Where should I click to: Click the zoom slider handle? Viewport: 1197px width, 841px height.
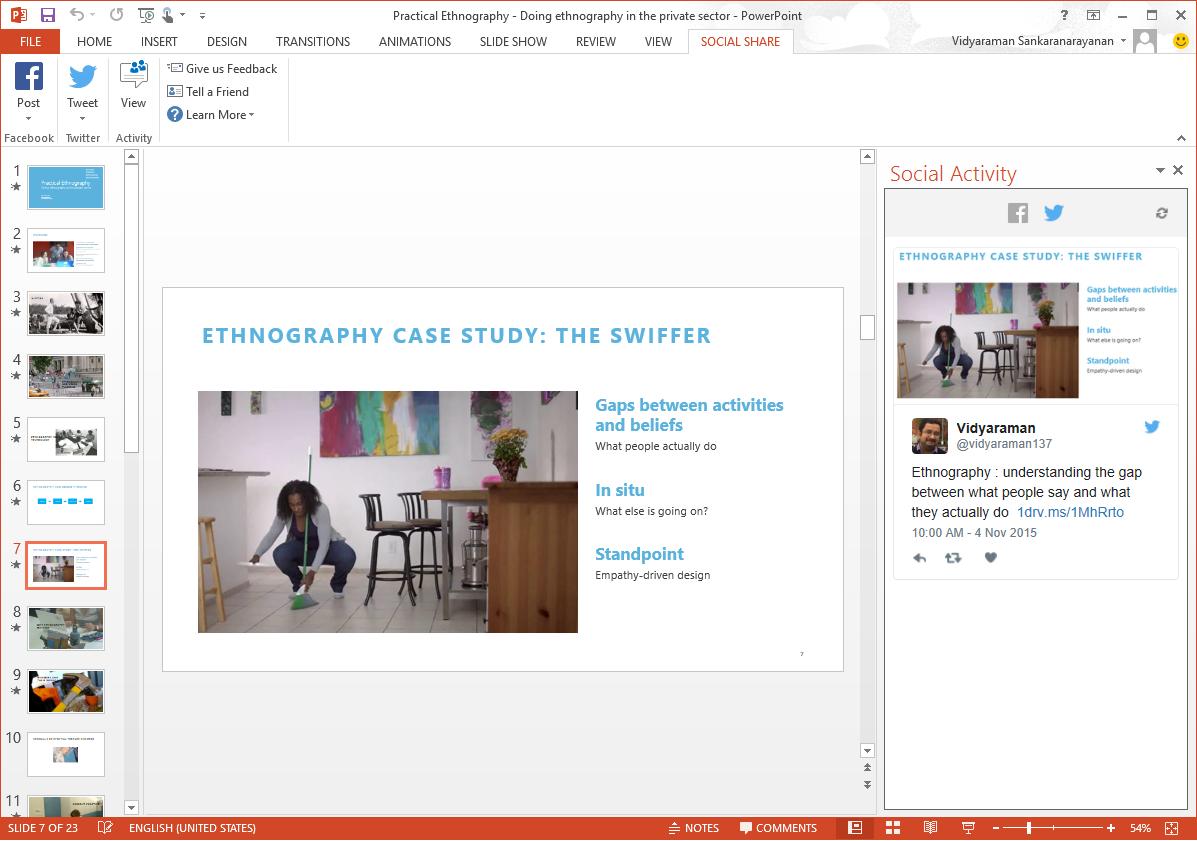[1029, 828]
